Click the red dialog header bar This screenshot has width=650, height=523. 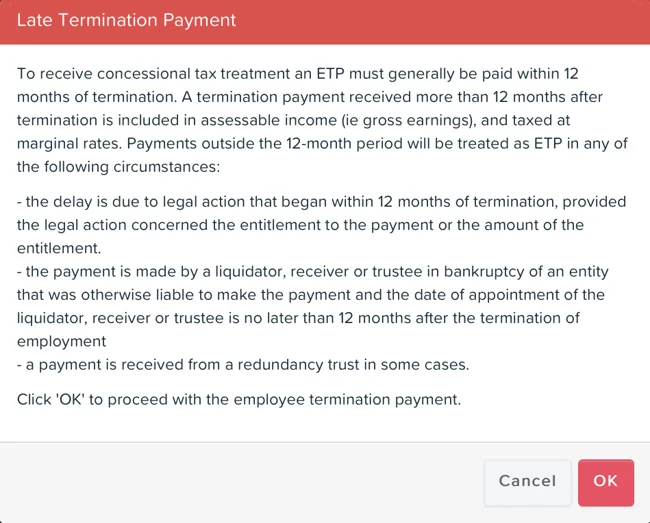pos(325,22)
